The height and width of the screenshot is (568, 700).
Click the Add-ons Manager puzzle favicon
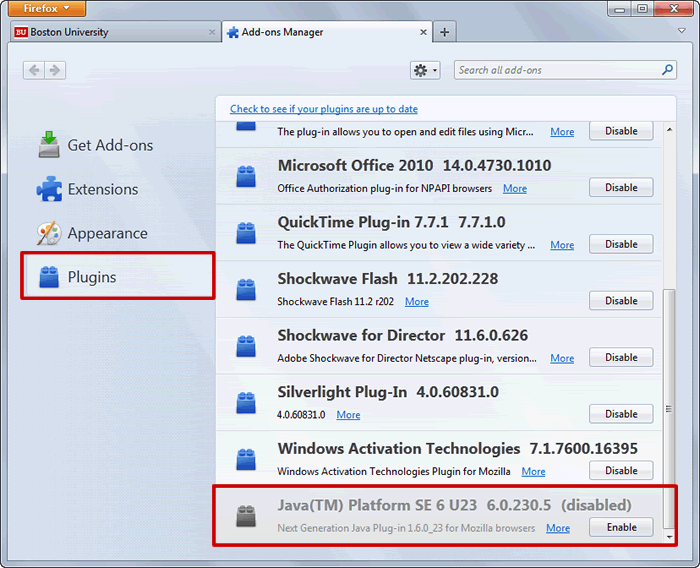[x=233, y=32]
